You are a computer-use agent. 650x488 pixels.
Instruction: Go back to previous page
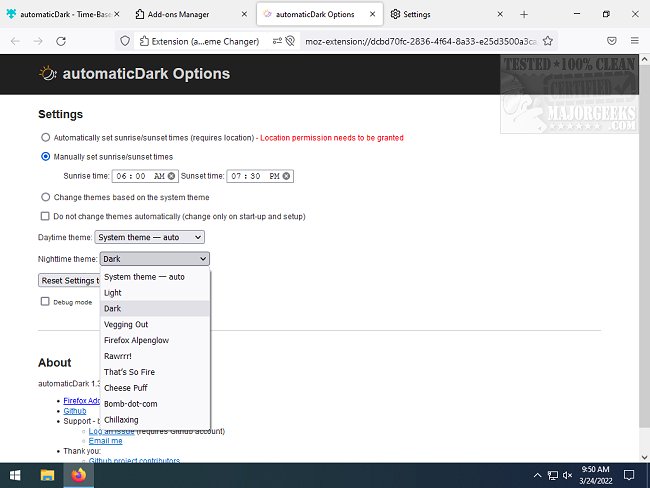click(15, 41)
